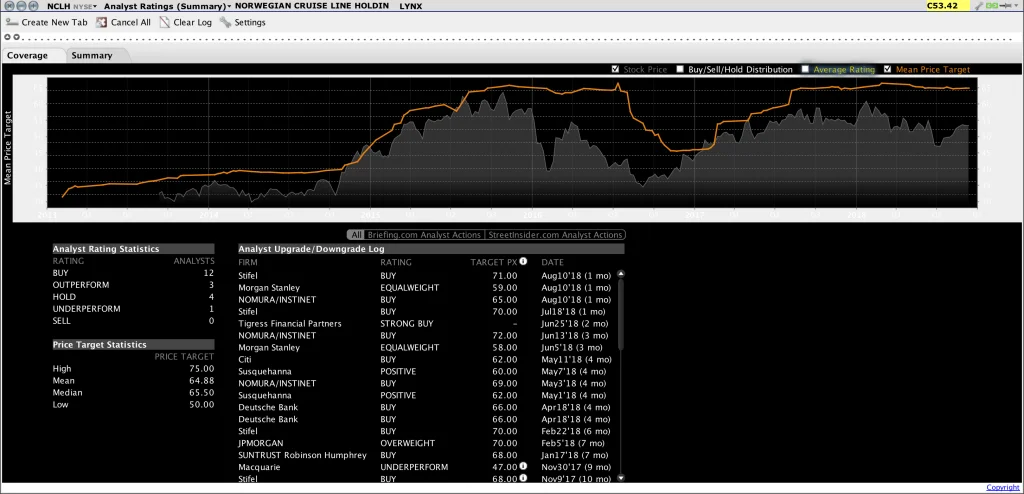Image resolution: width=1024 pixels, height=494 pixels.
Task: Click the expand-down arrow icon below toolbar
Action: 14,37
